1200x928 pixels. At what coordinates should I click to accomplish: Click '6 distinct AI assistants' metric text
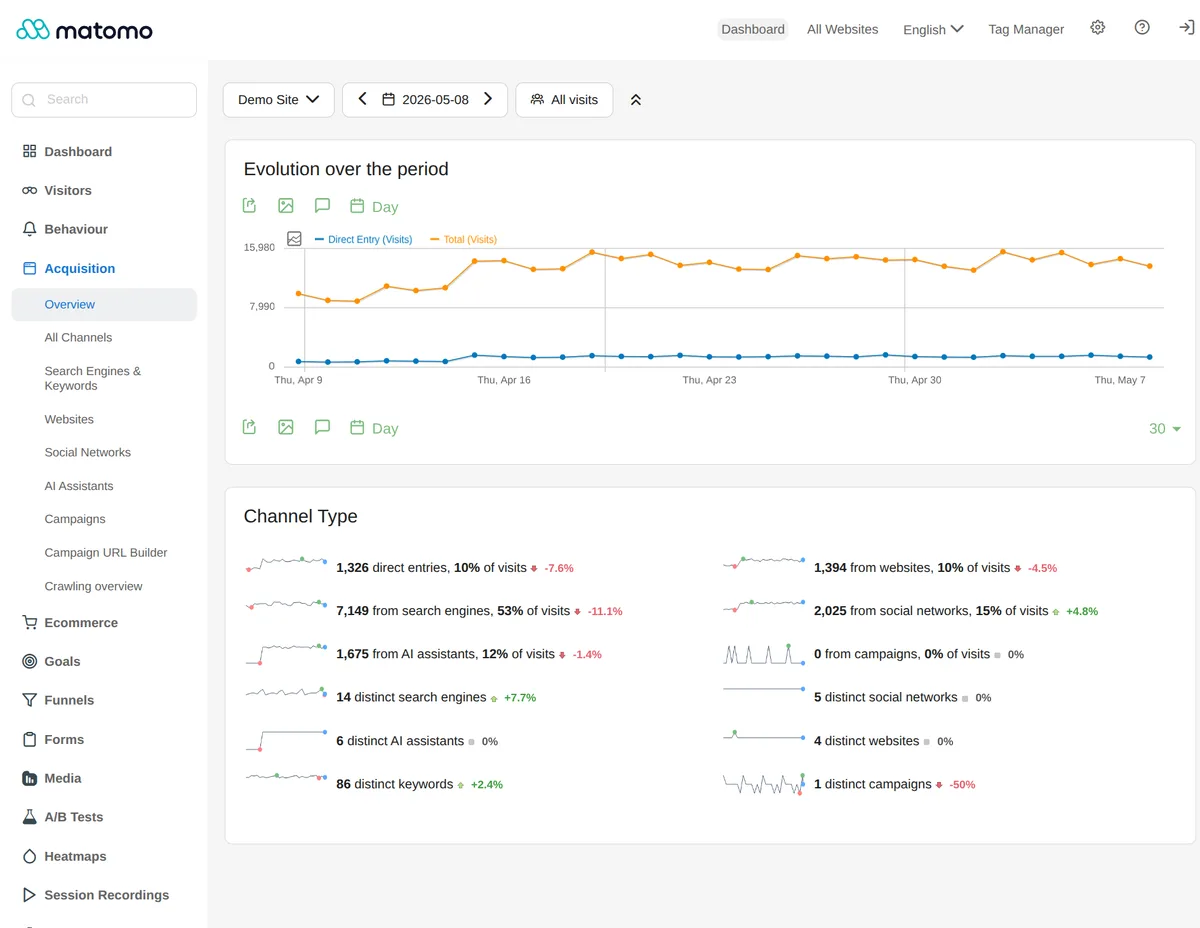[x=400, y=741]
